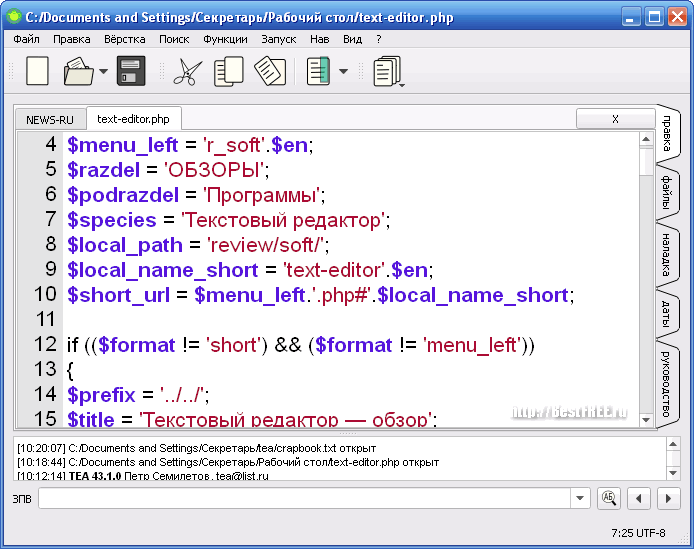
Task: Click the green-edged document toolbar icon
Action: [x=318, y=71]
